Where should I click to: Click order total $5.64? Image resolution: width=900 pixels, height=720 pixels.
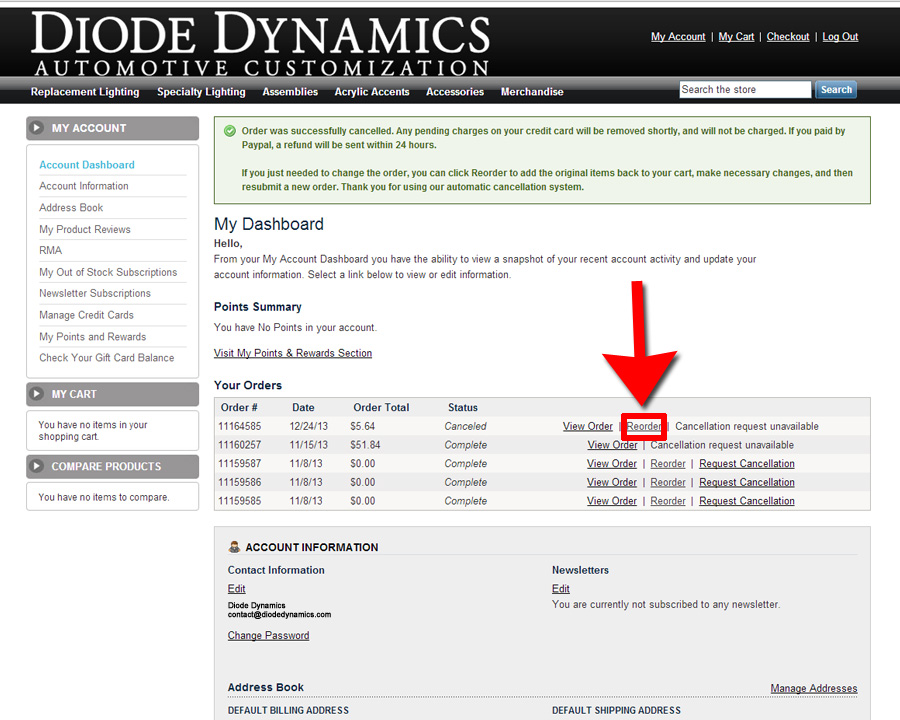pyautogui.click(x=362, y=426)
